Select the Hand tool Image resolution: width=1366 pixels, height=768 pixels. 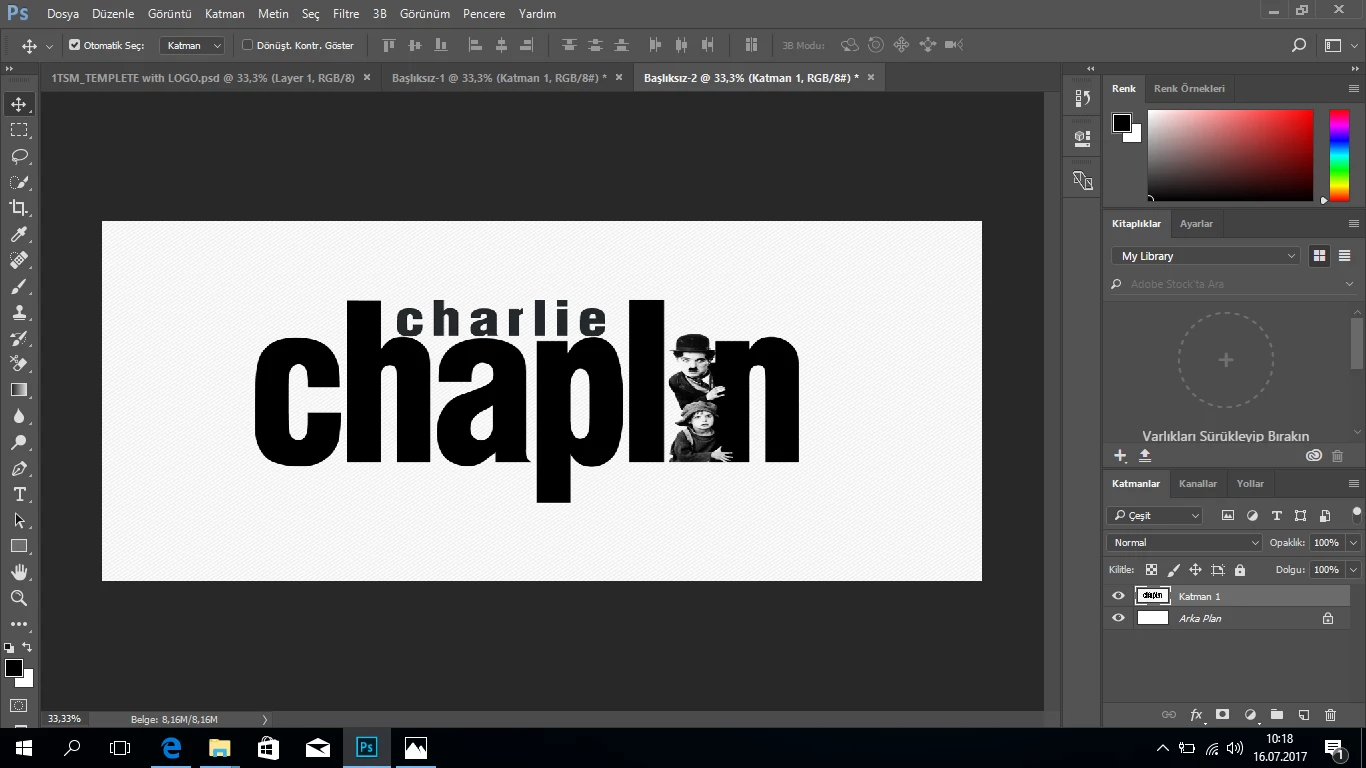[18, 572]
